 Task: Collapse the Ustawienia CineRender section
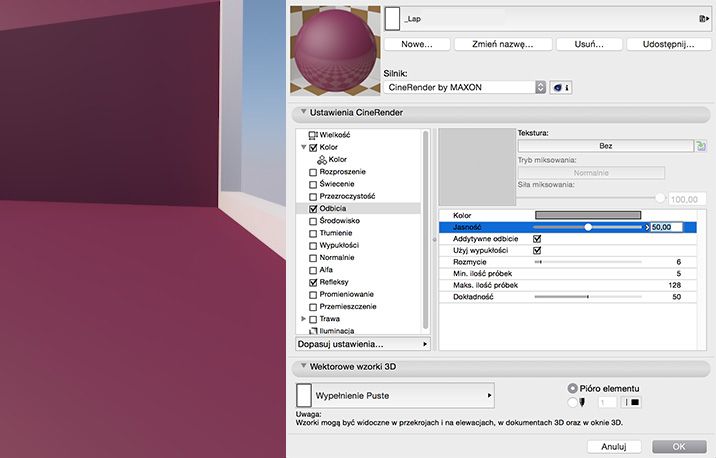coord(303,112)
